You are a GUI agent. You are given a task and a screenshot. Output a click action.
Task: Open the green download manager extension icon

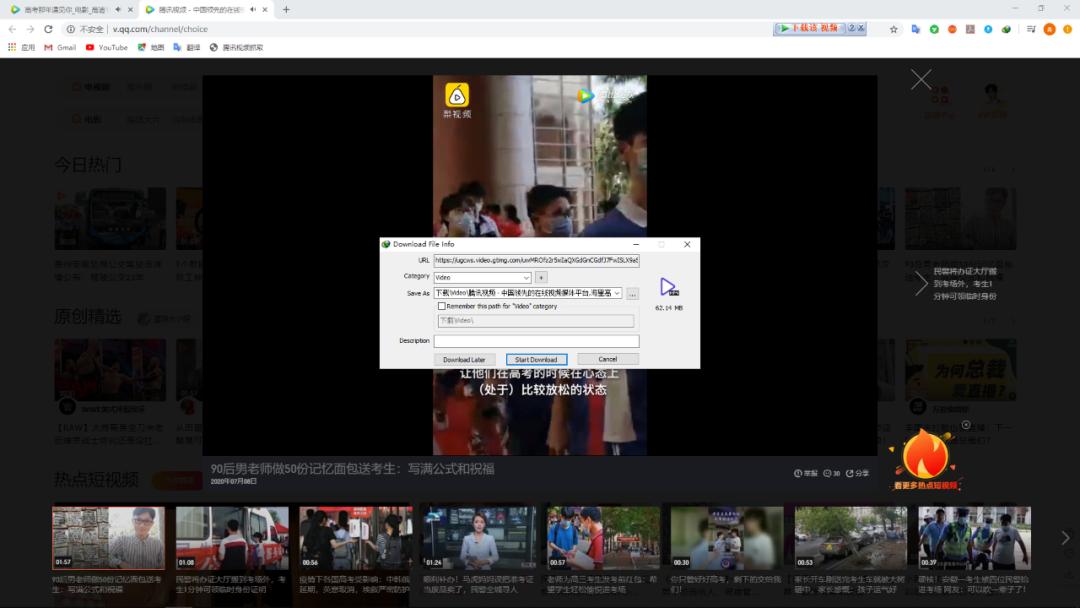coord(934,29)
